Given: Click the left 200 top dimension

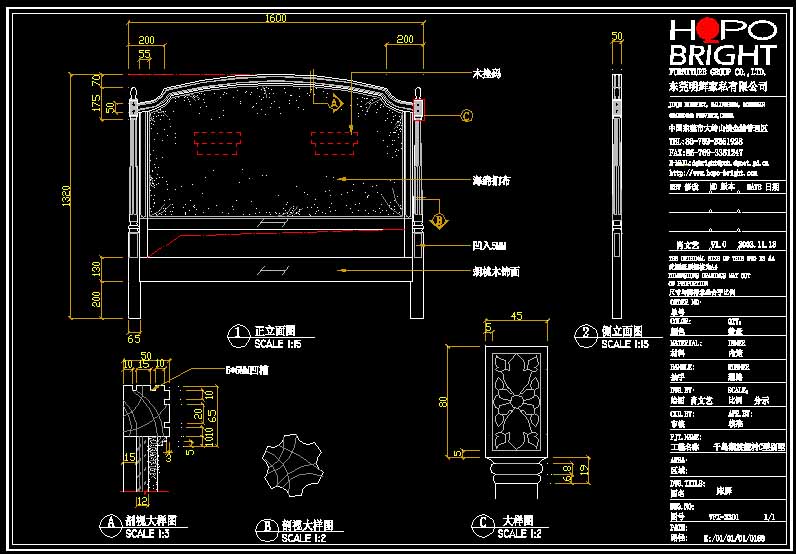Looking at the screenshot, I should pyautogui.click(x=146, y=40).
